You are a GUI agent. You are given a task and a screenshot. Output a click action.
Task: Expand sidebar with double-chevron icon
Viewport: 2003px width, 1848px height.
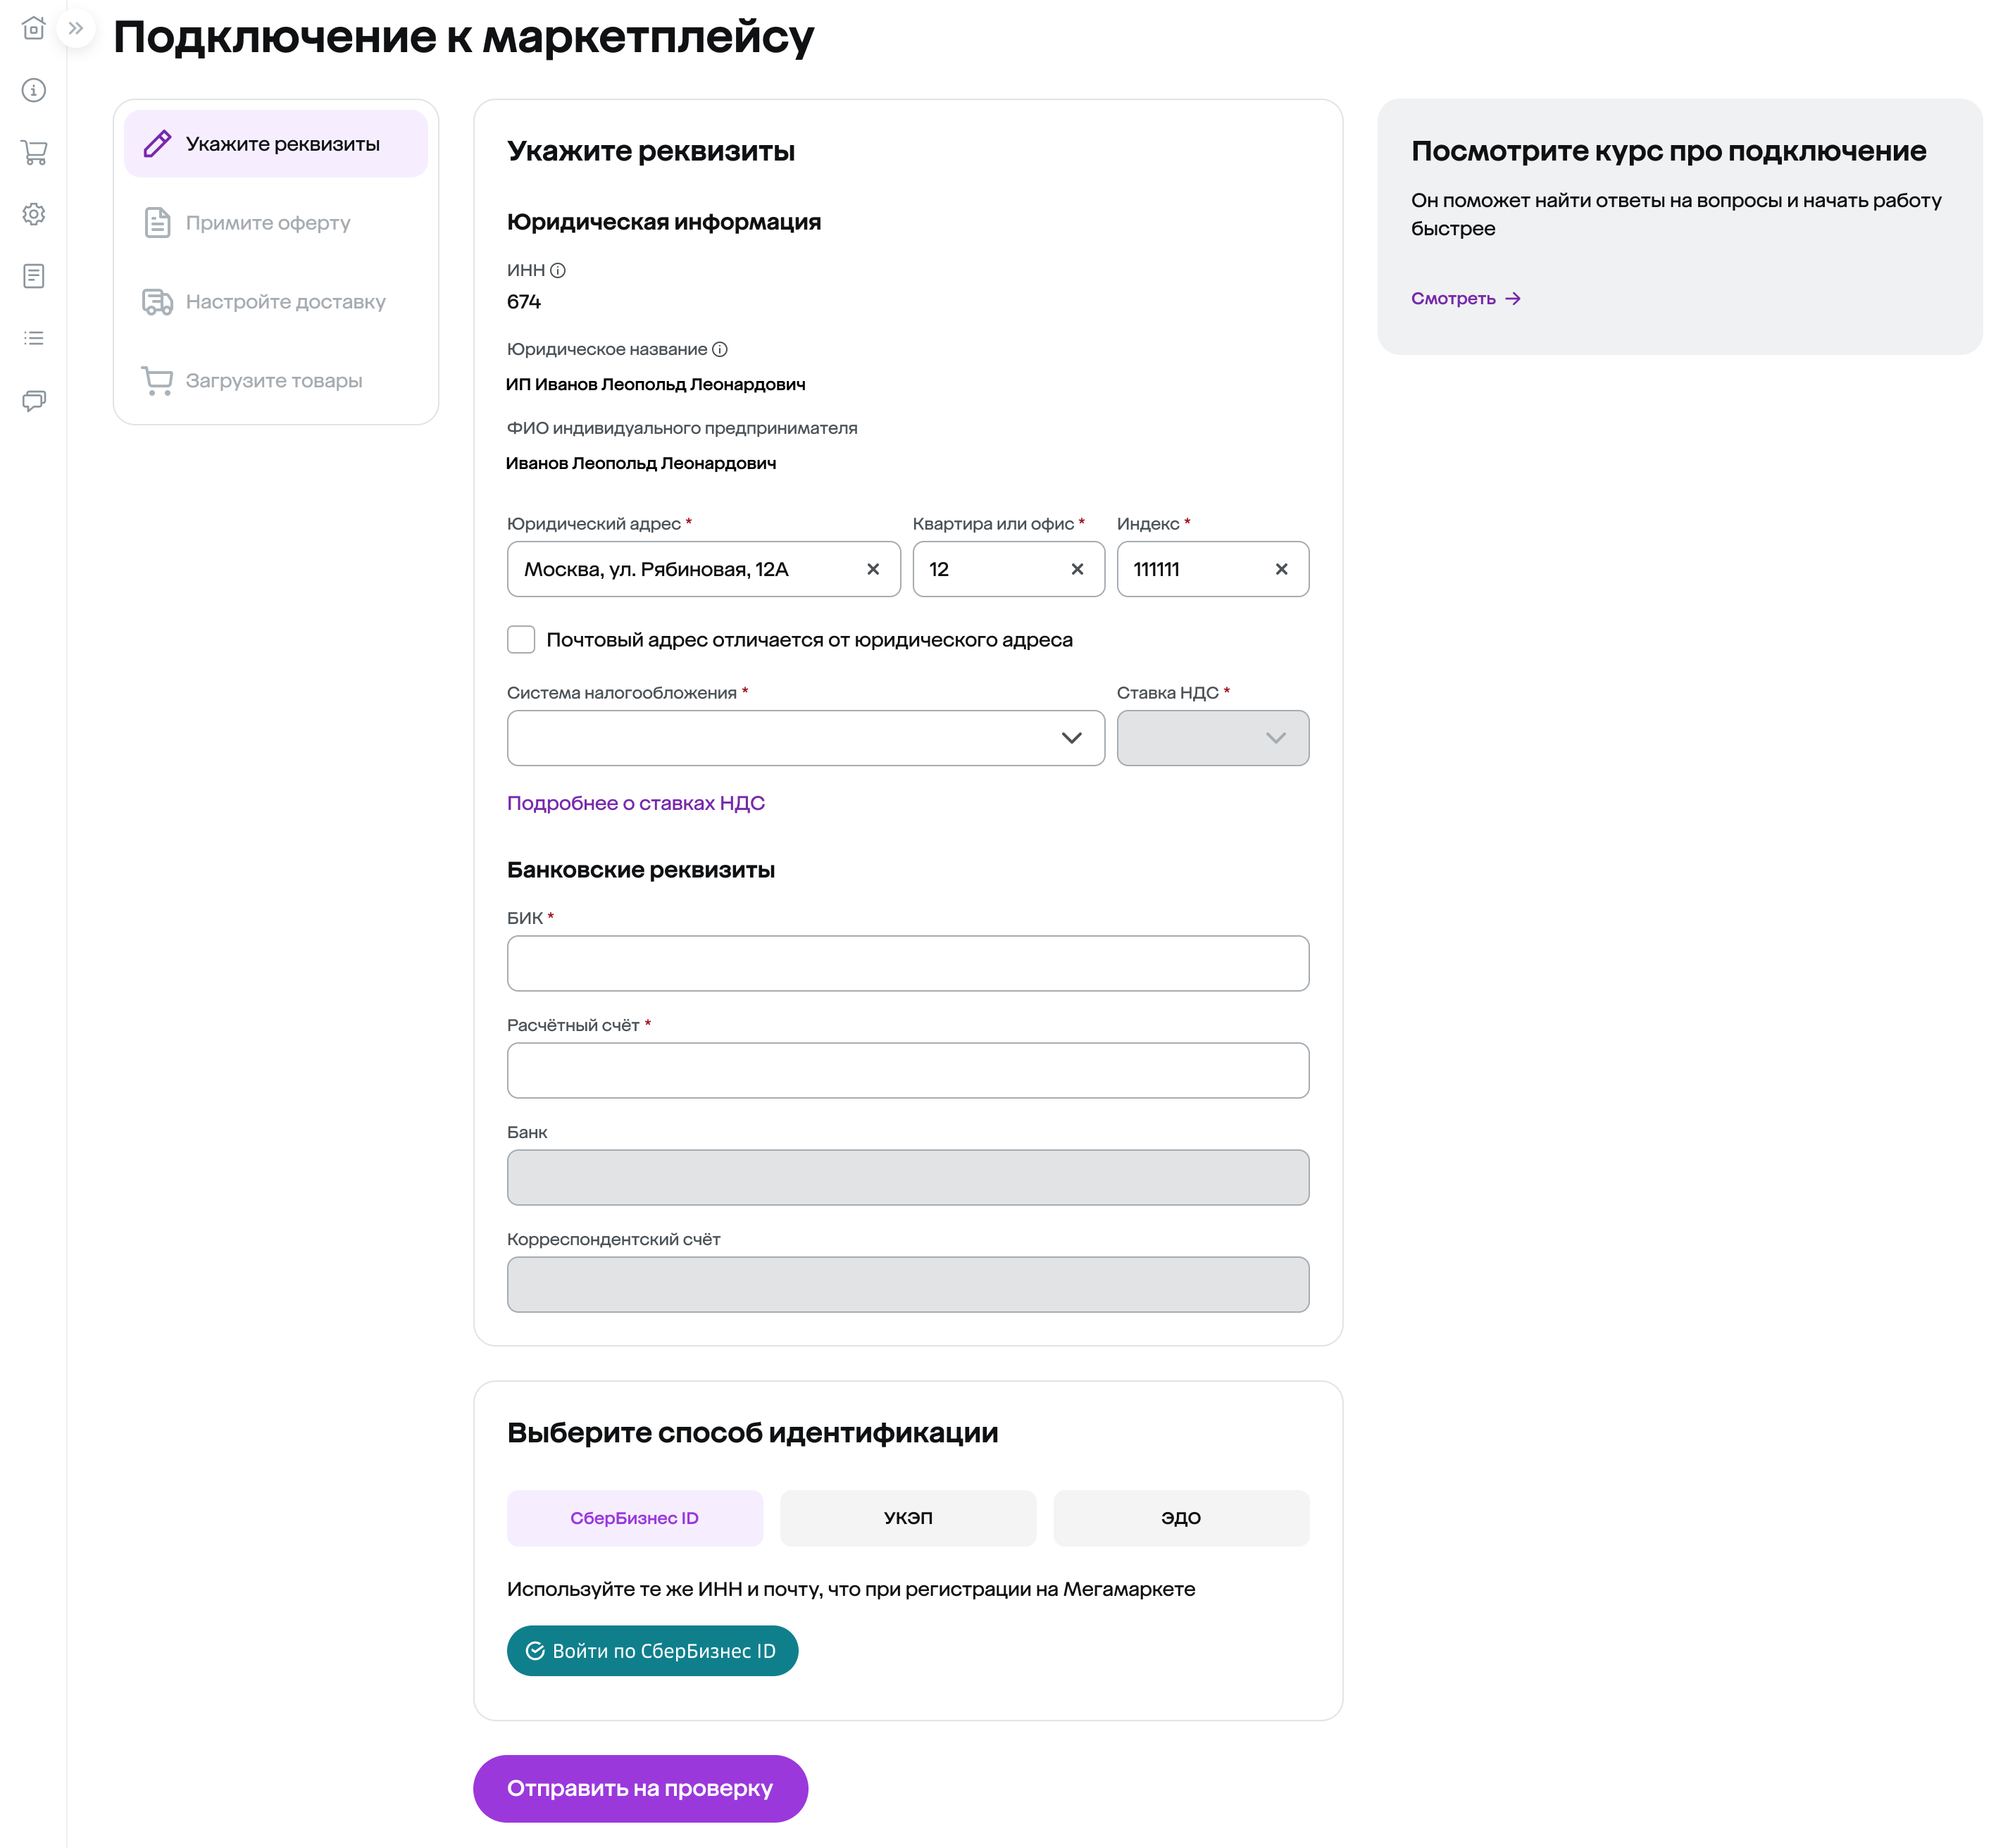pos(76,28)
